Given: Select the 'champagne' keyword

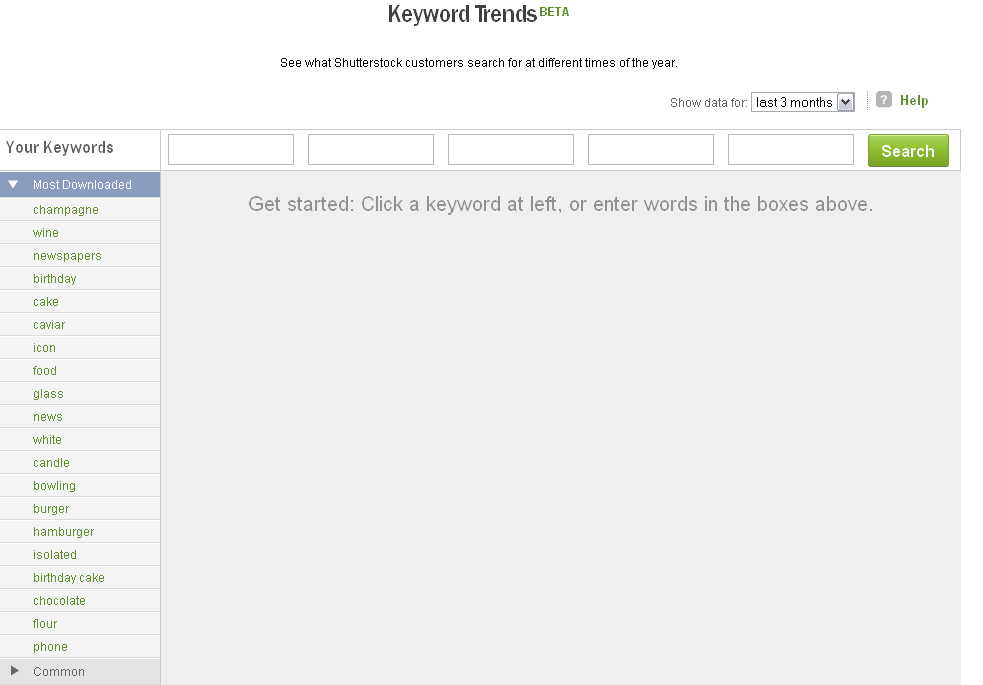Looking at the screenshot, I should coord(66,210).
